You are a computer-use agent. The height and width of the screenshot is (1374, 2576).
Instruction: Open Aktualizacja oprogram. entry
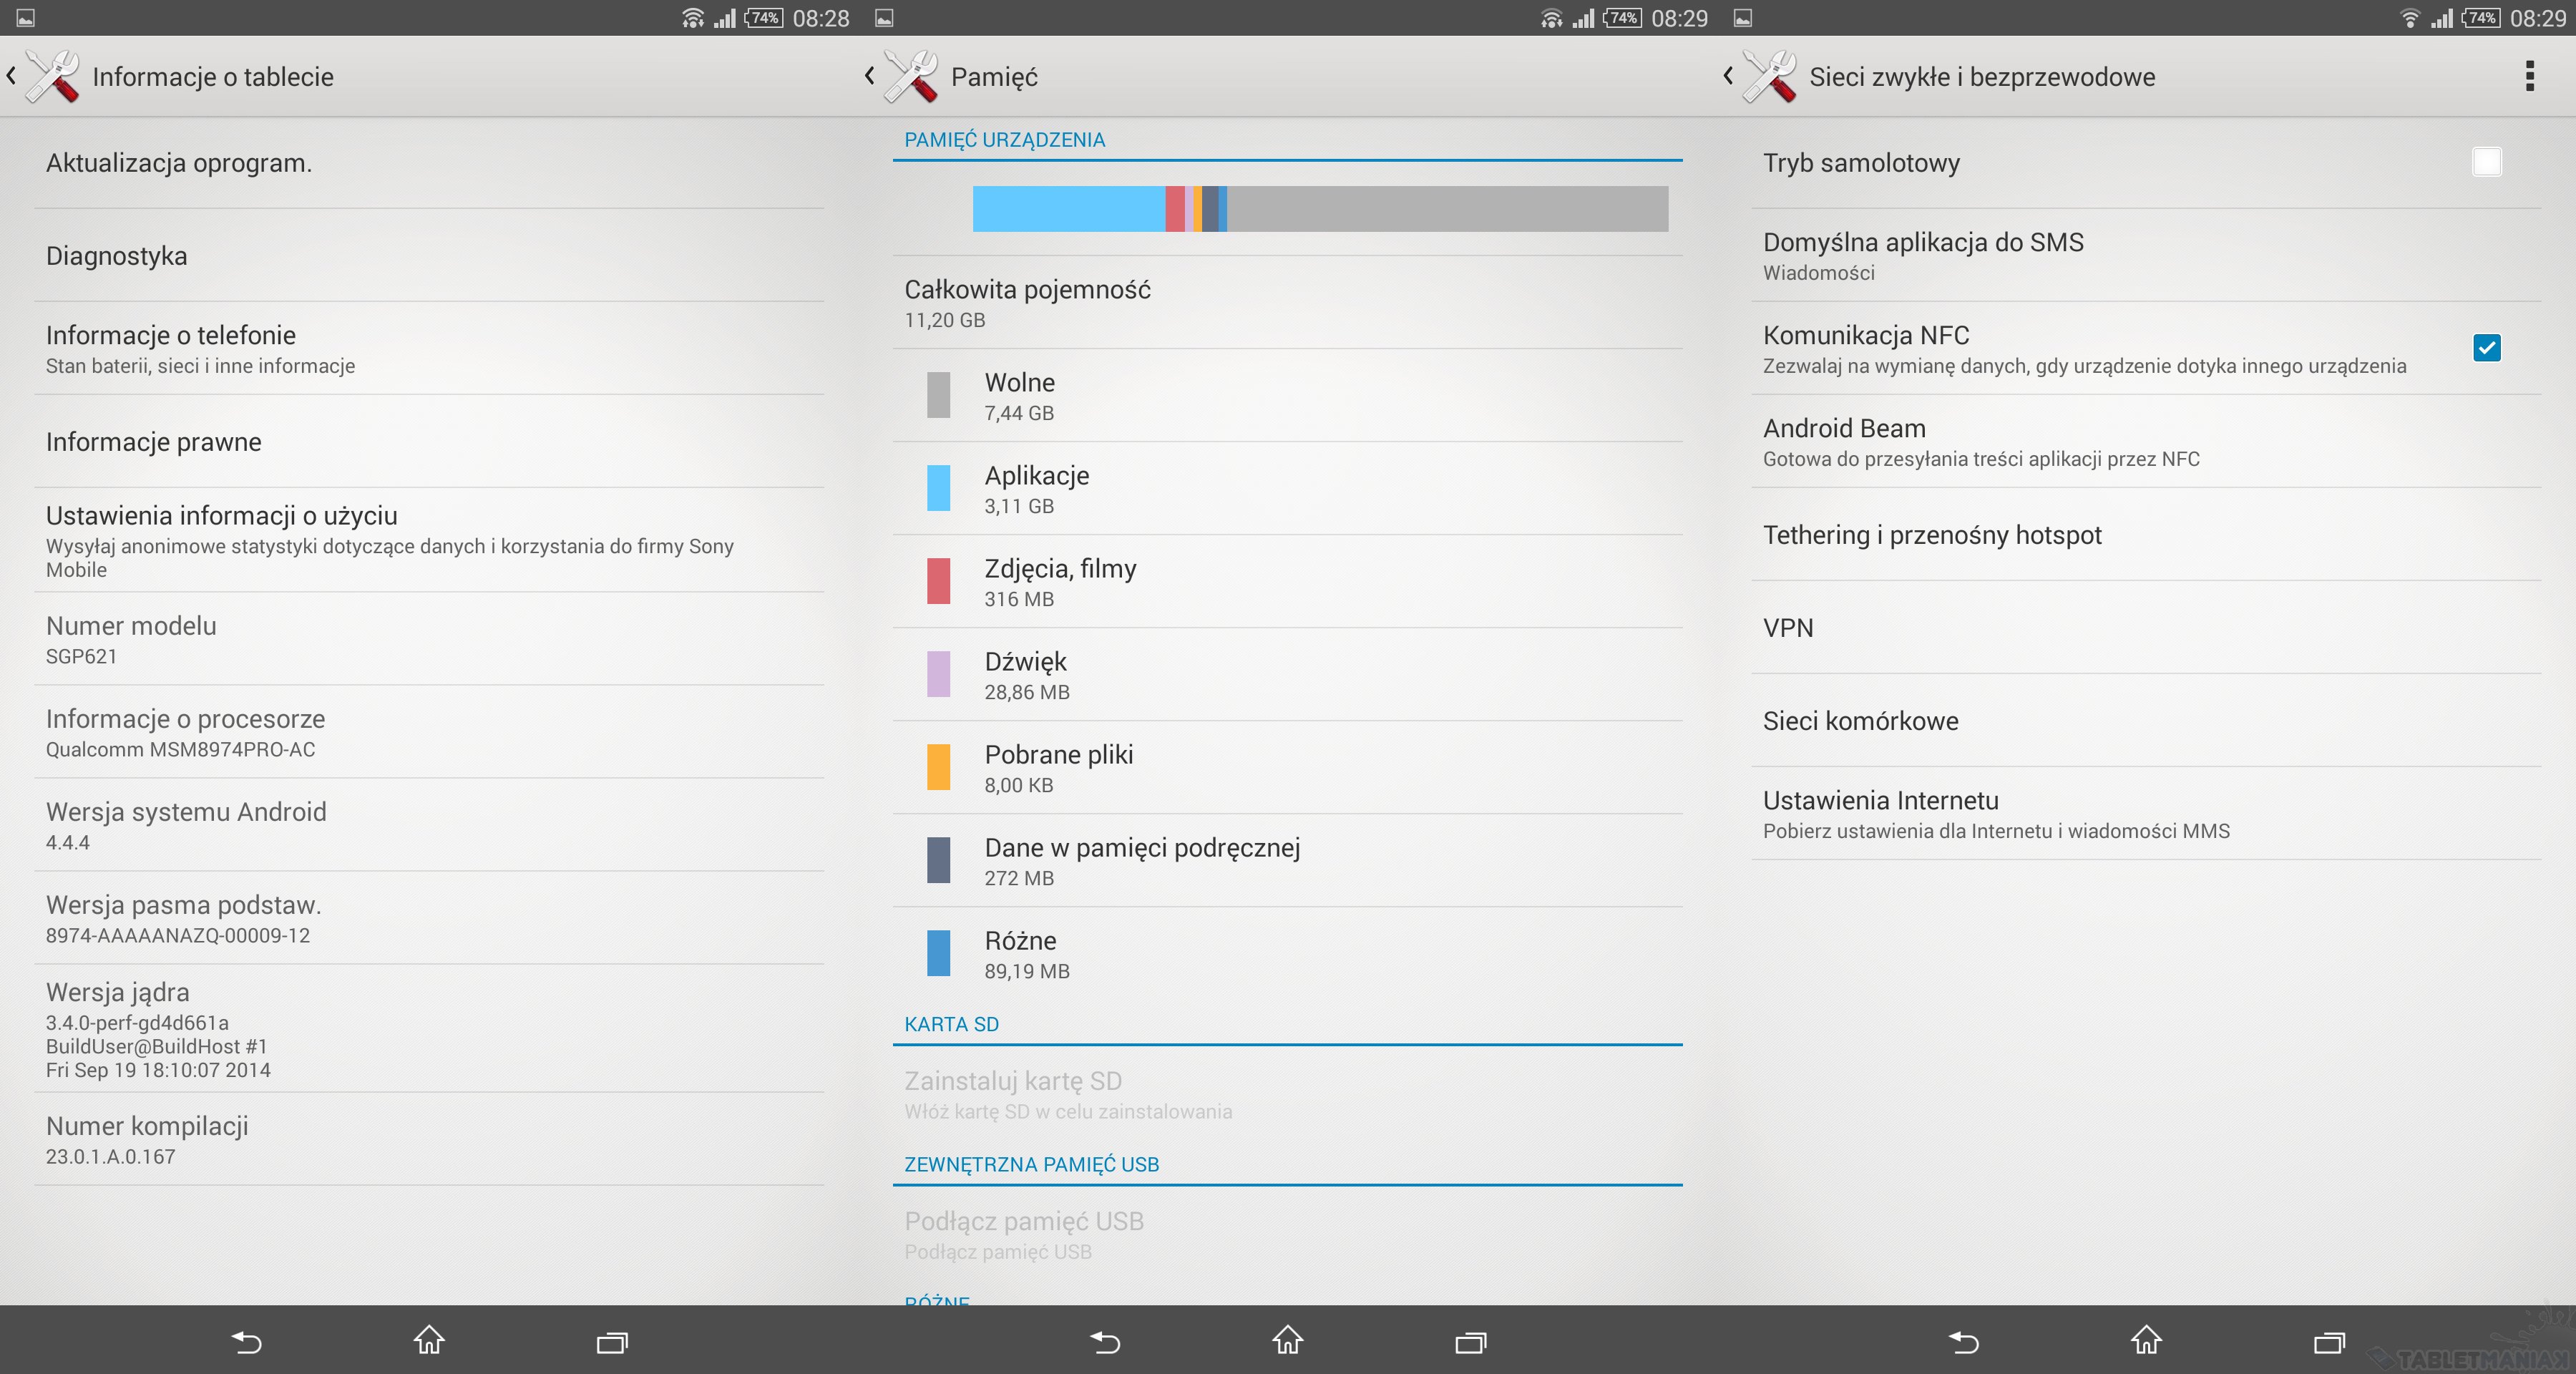point(179,163)
